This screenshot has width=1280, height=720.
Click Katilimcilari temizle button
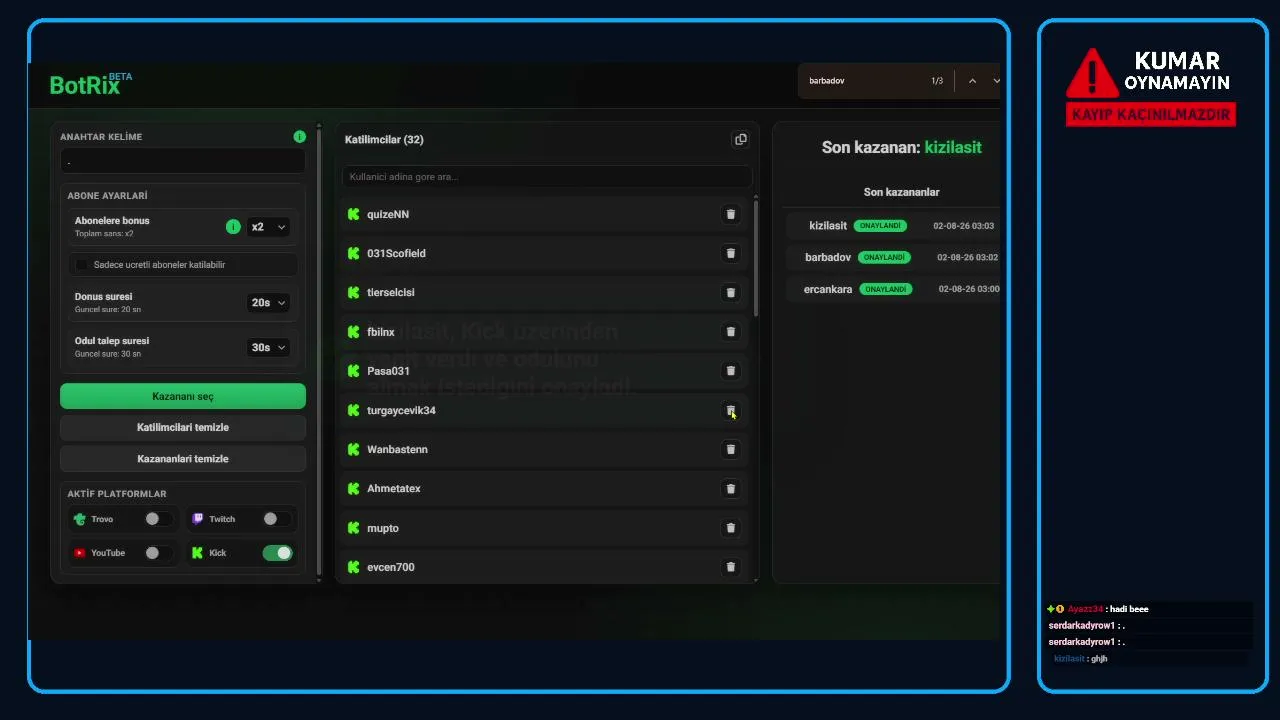183,427
